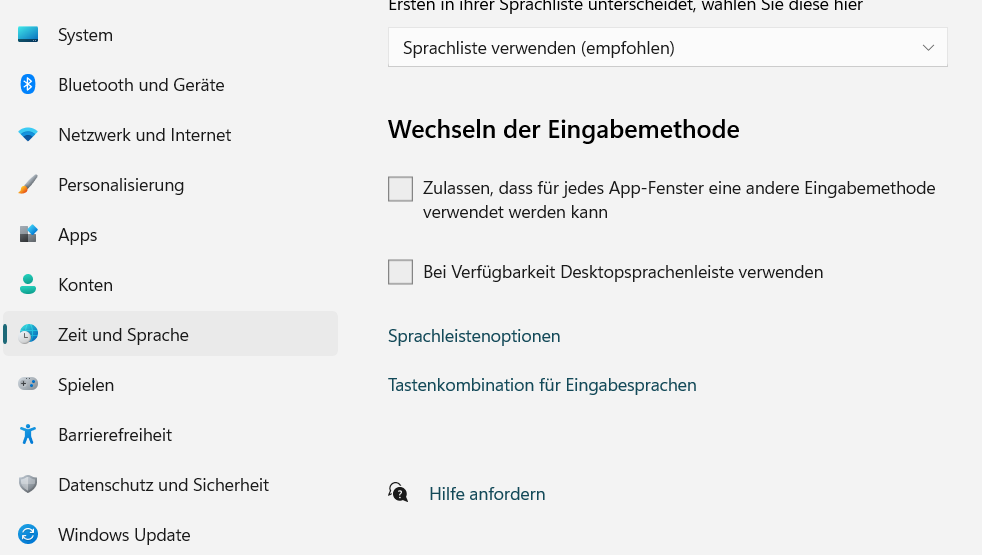Open Zeit und Sprache settings
982x555 pixels.
click(x=123, y=335)
